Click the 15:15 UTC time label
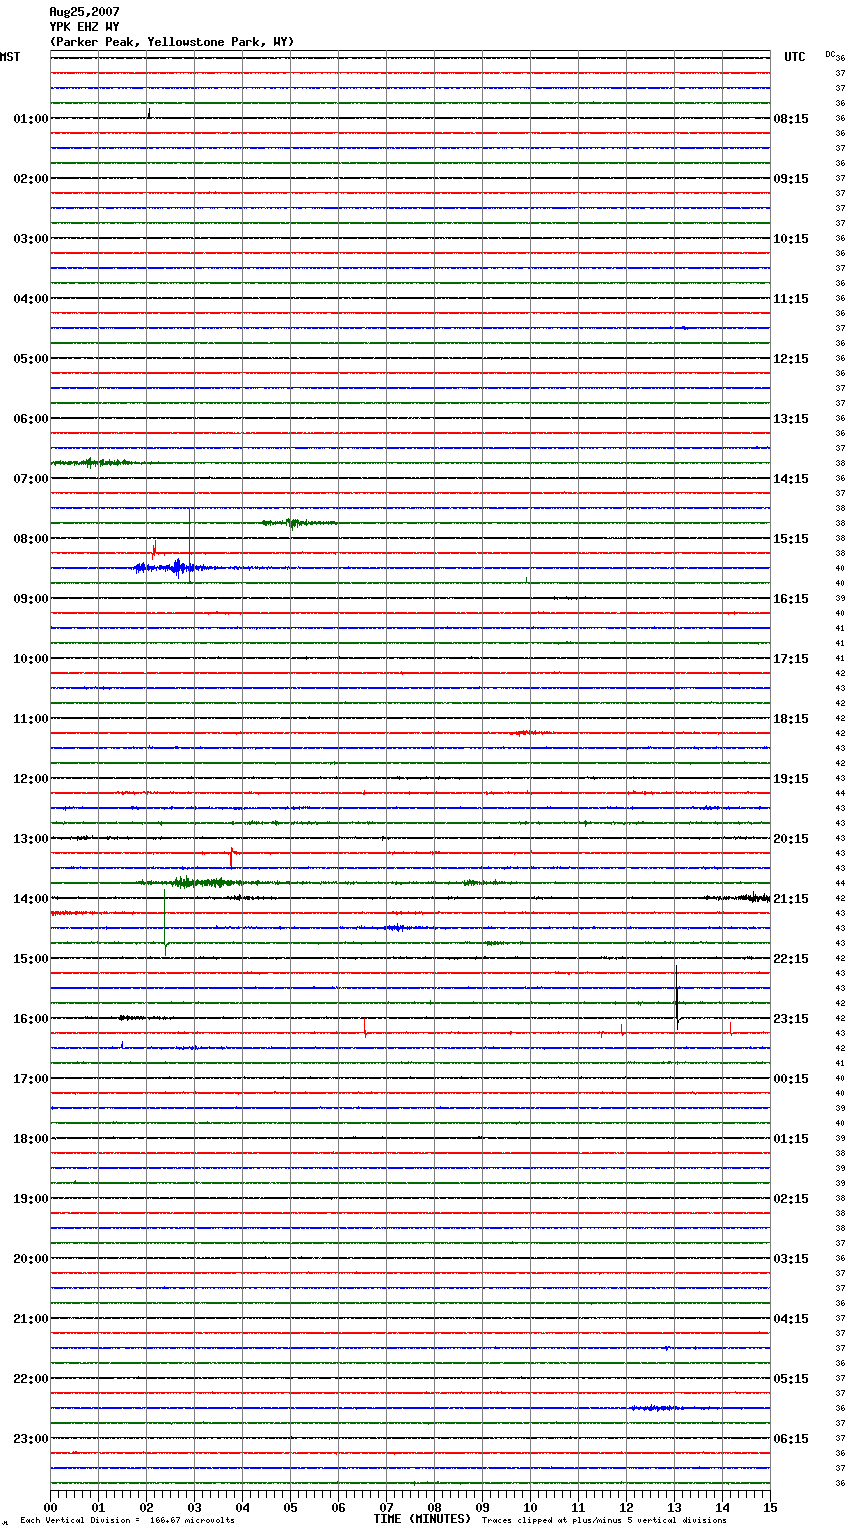Viewport: 850px width, 1534px height. tap(791, 539)
